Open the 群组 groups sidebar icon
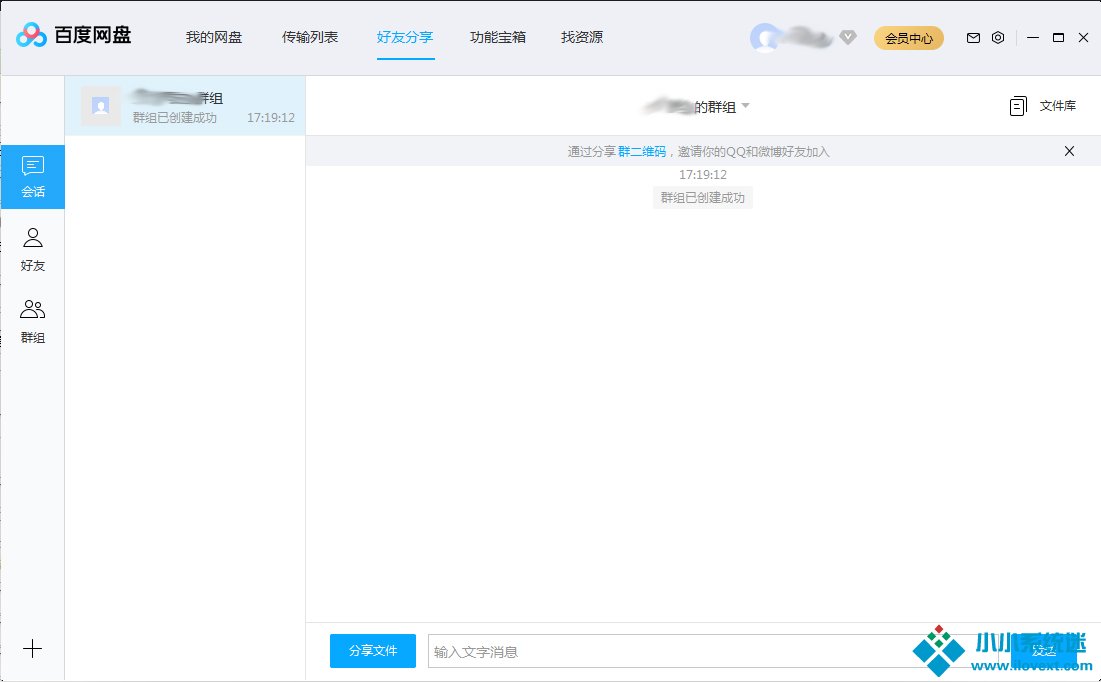The width and height of the screenshot is (1101, 682). coord(33,321)
